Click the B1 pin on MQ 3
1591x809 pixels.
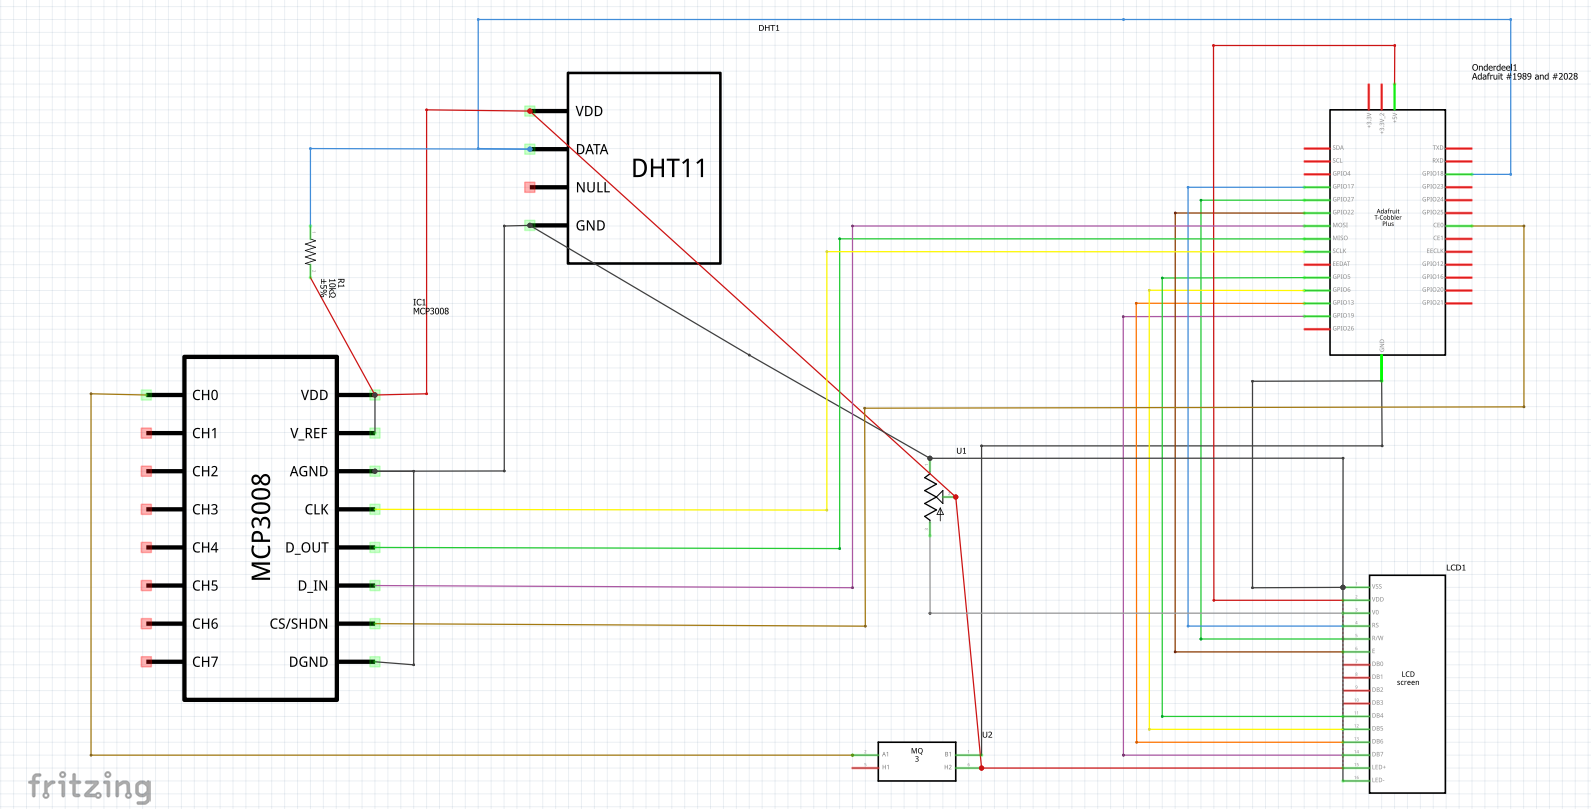tap(948, 755)
